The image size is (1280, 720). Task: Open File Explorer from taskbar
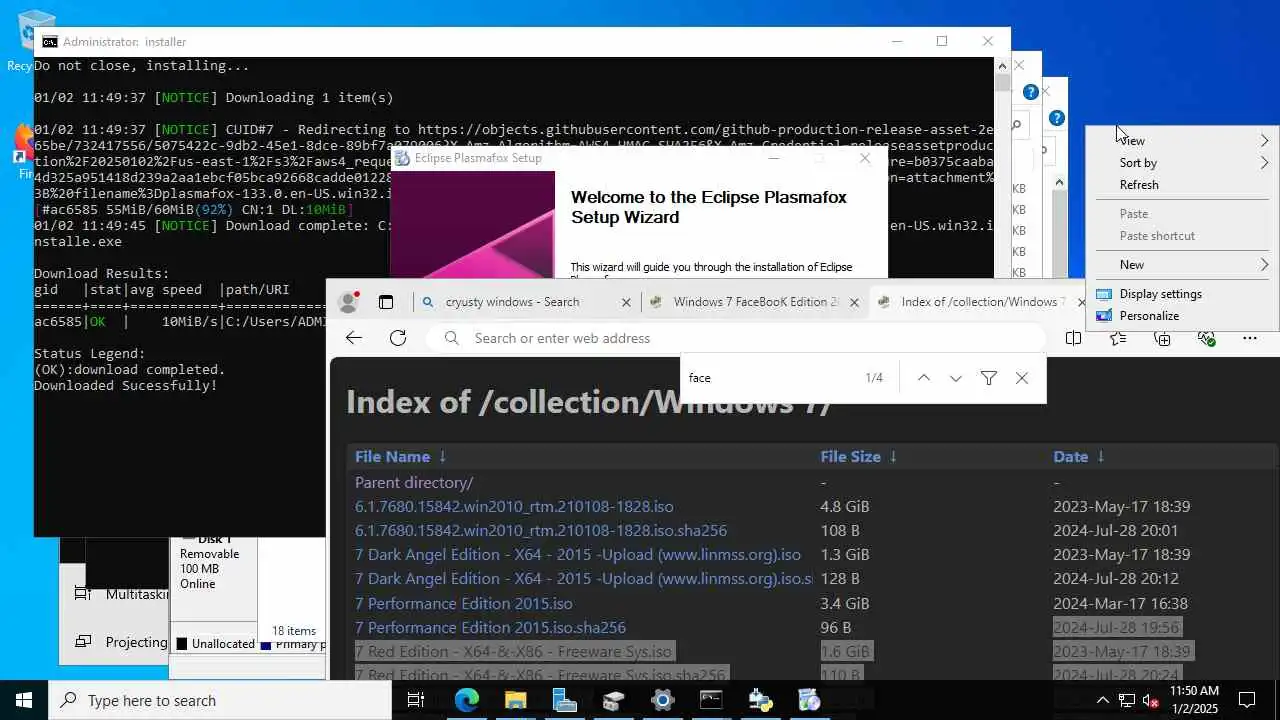tap(516, 700)
